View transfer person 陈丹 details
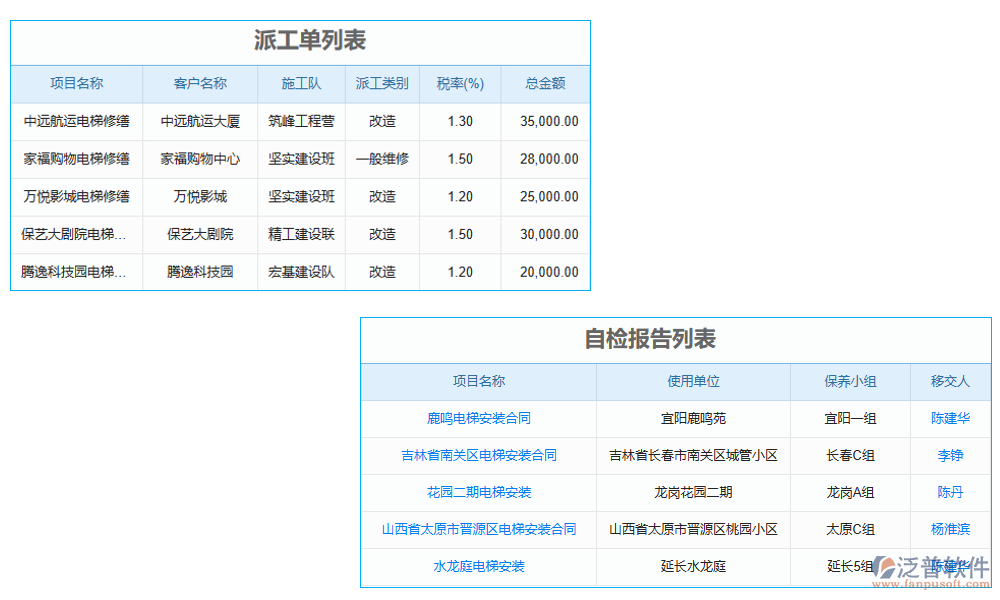This screenshot has height=600, width=1000. [948, 493]
